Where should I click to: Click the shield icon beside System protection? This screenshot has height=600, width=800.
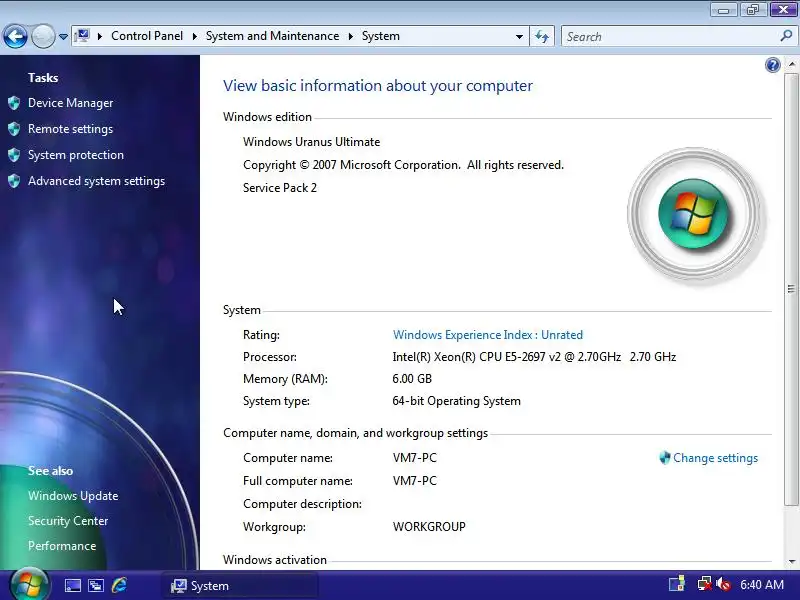[x=14, y=155]
